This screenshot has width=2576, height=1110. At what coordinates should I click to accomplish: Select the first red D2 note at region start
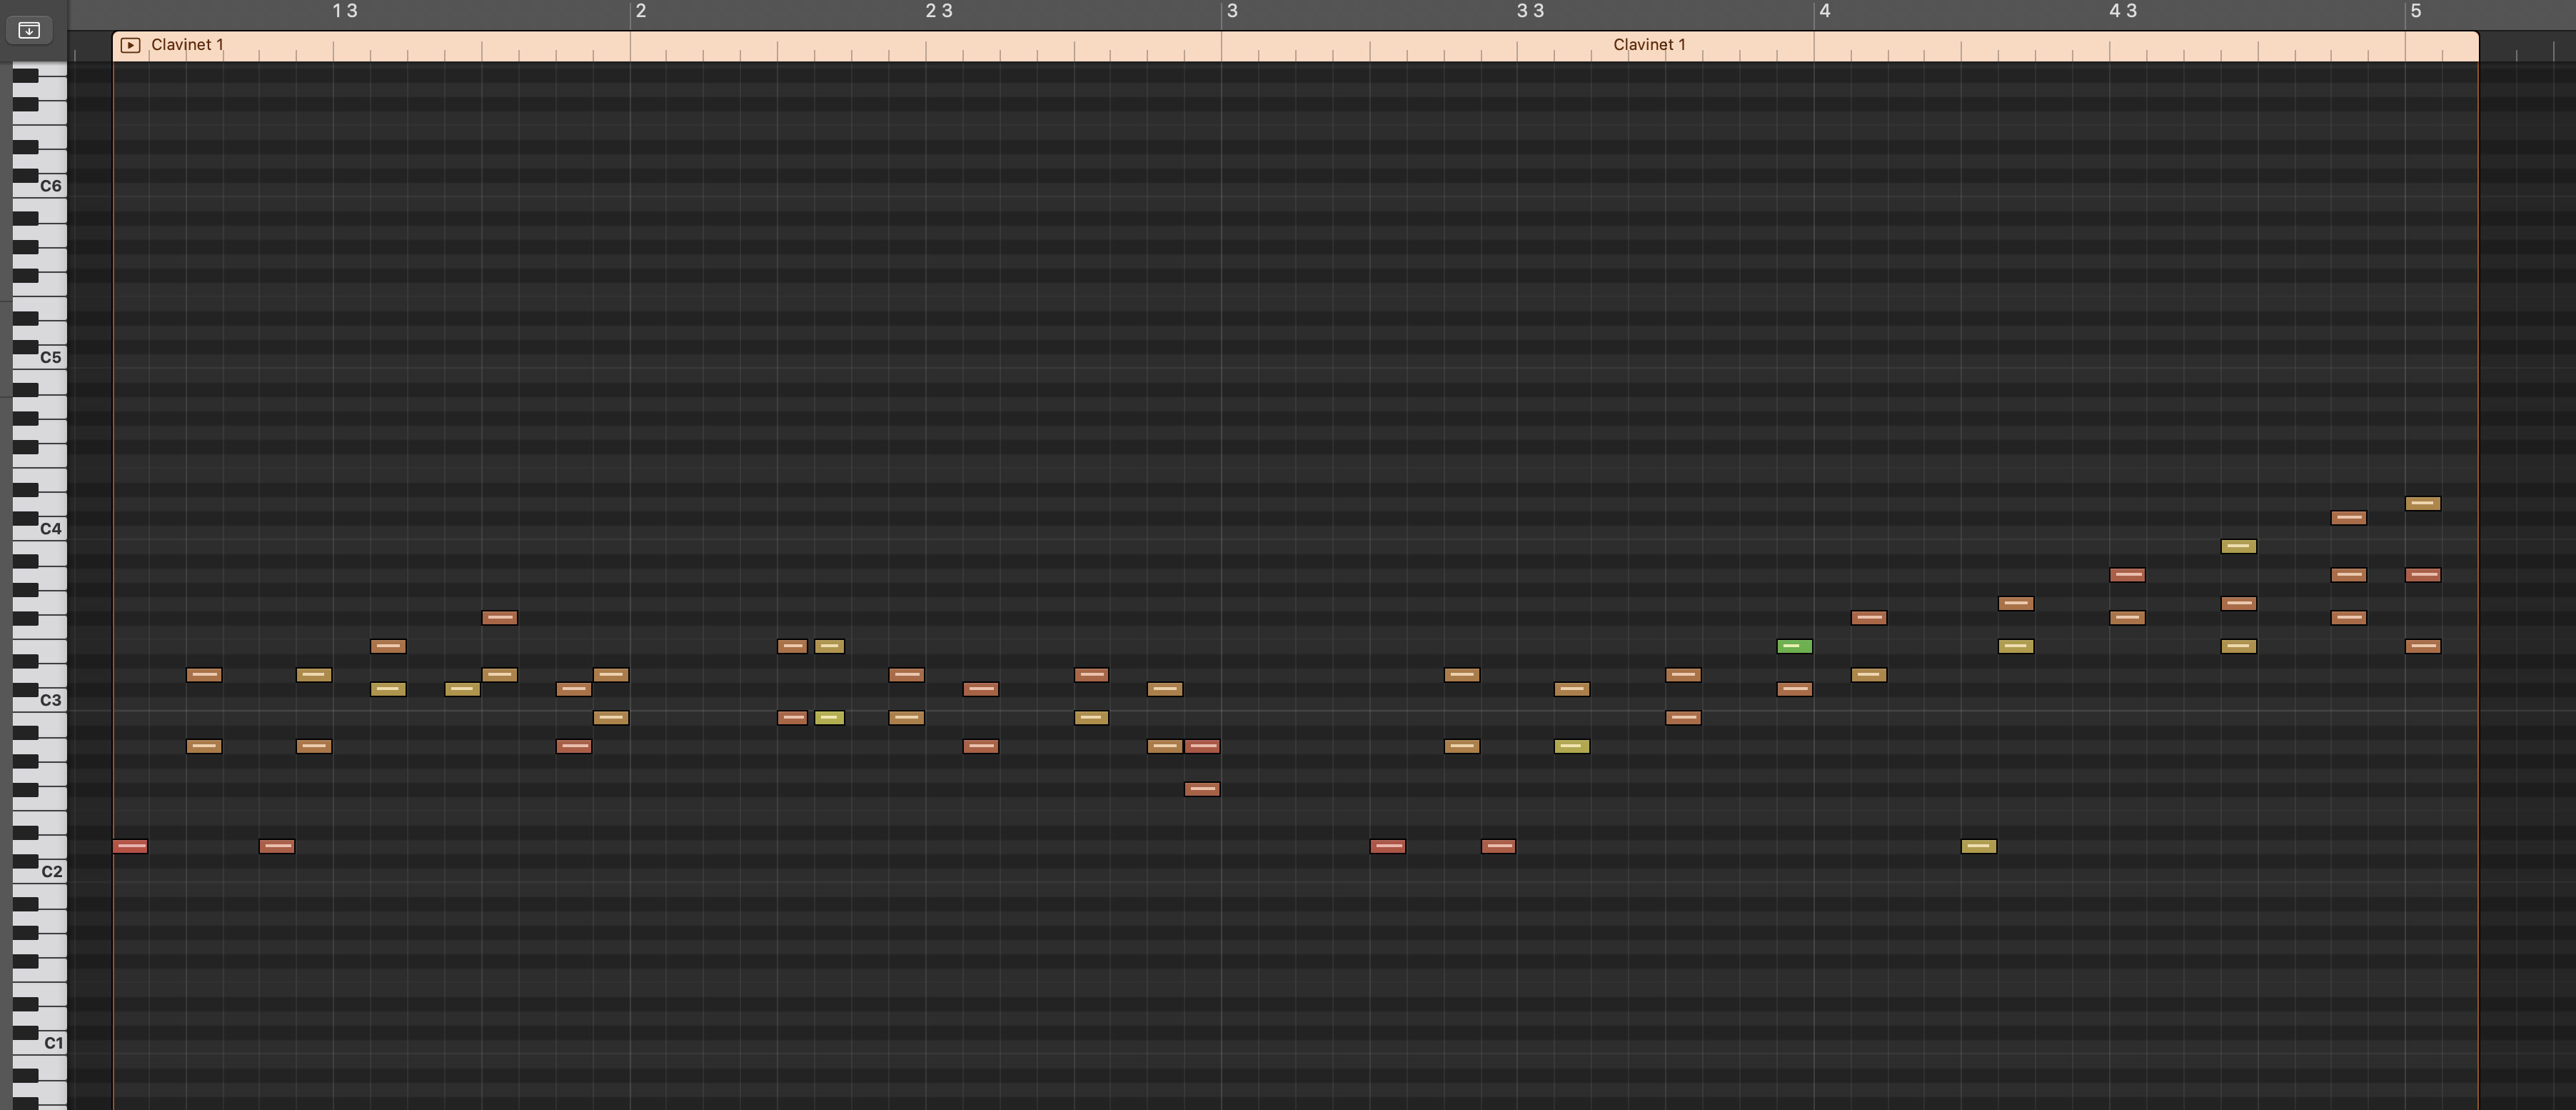point(130,846)
